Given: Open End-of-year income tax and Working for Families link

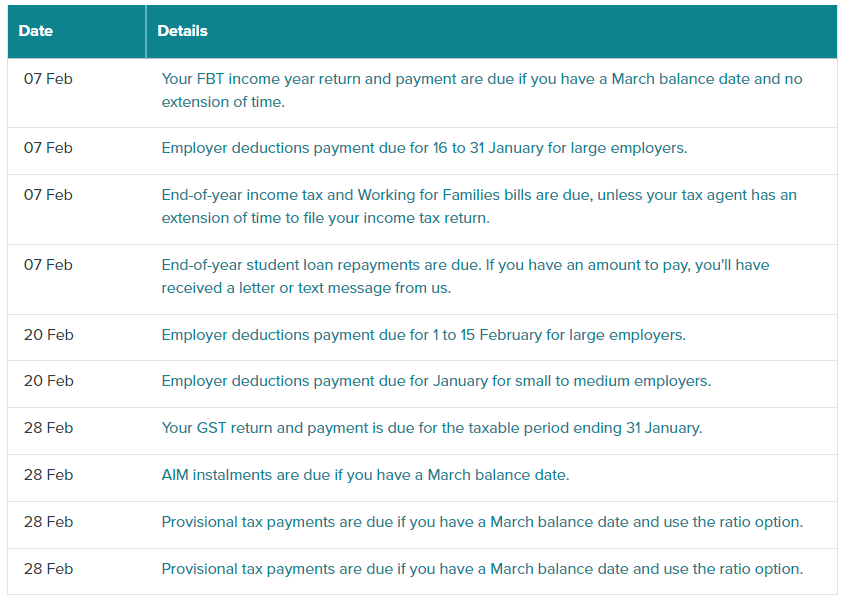Looking at the screenshot, I should pos(479,195).
